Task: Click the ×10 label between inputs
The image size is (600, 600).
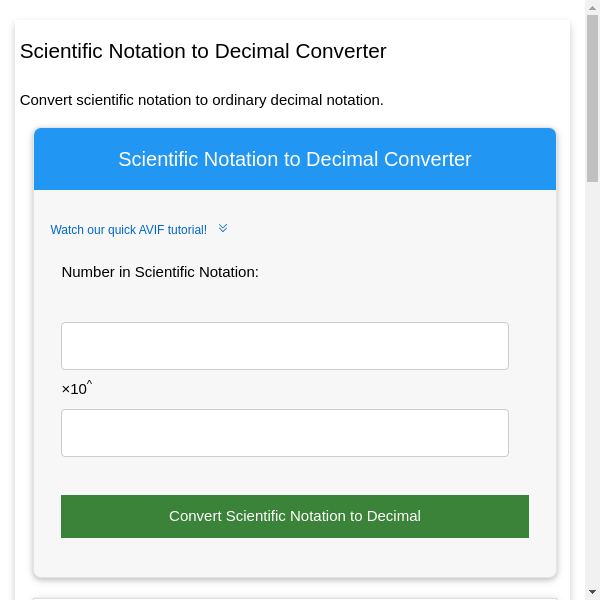Action: 74,389
